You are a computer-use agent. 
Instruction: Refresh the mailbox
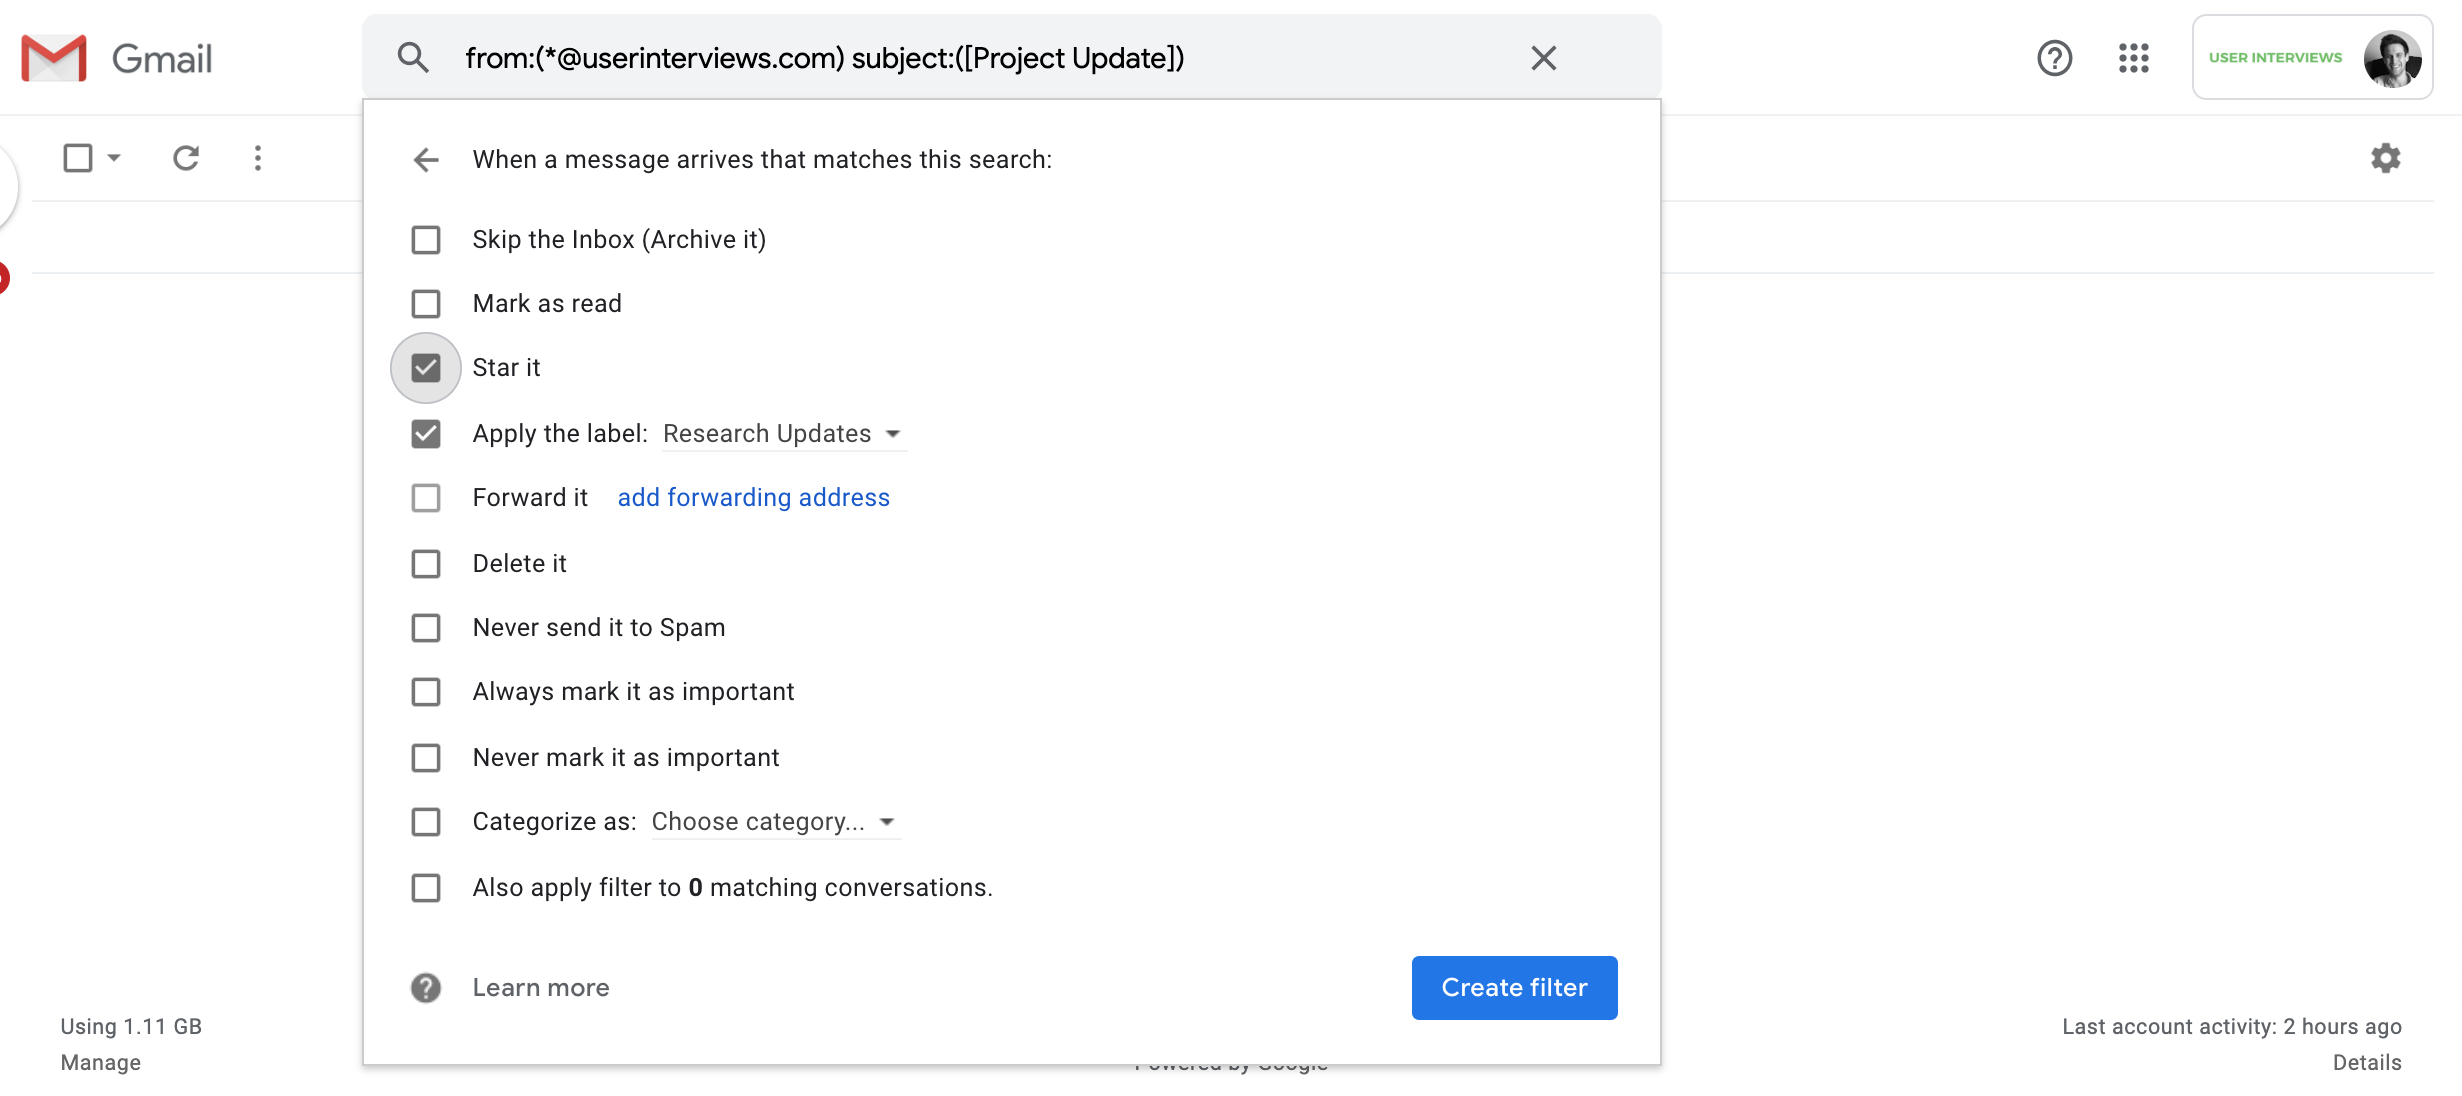186,158
